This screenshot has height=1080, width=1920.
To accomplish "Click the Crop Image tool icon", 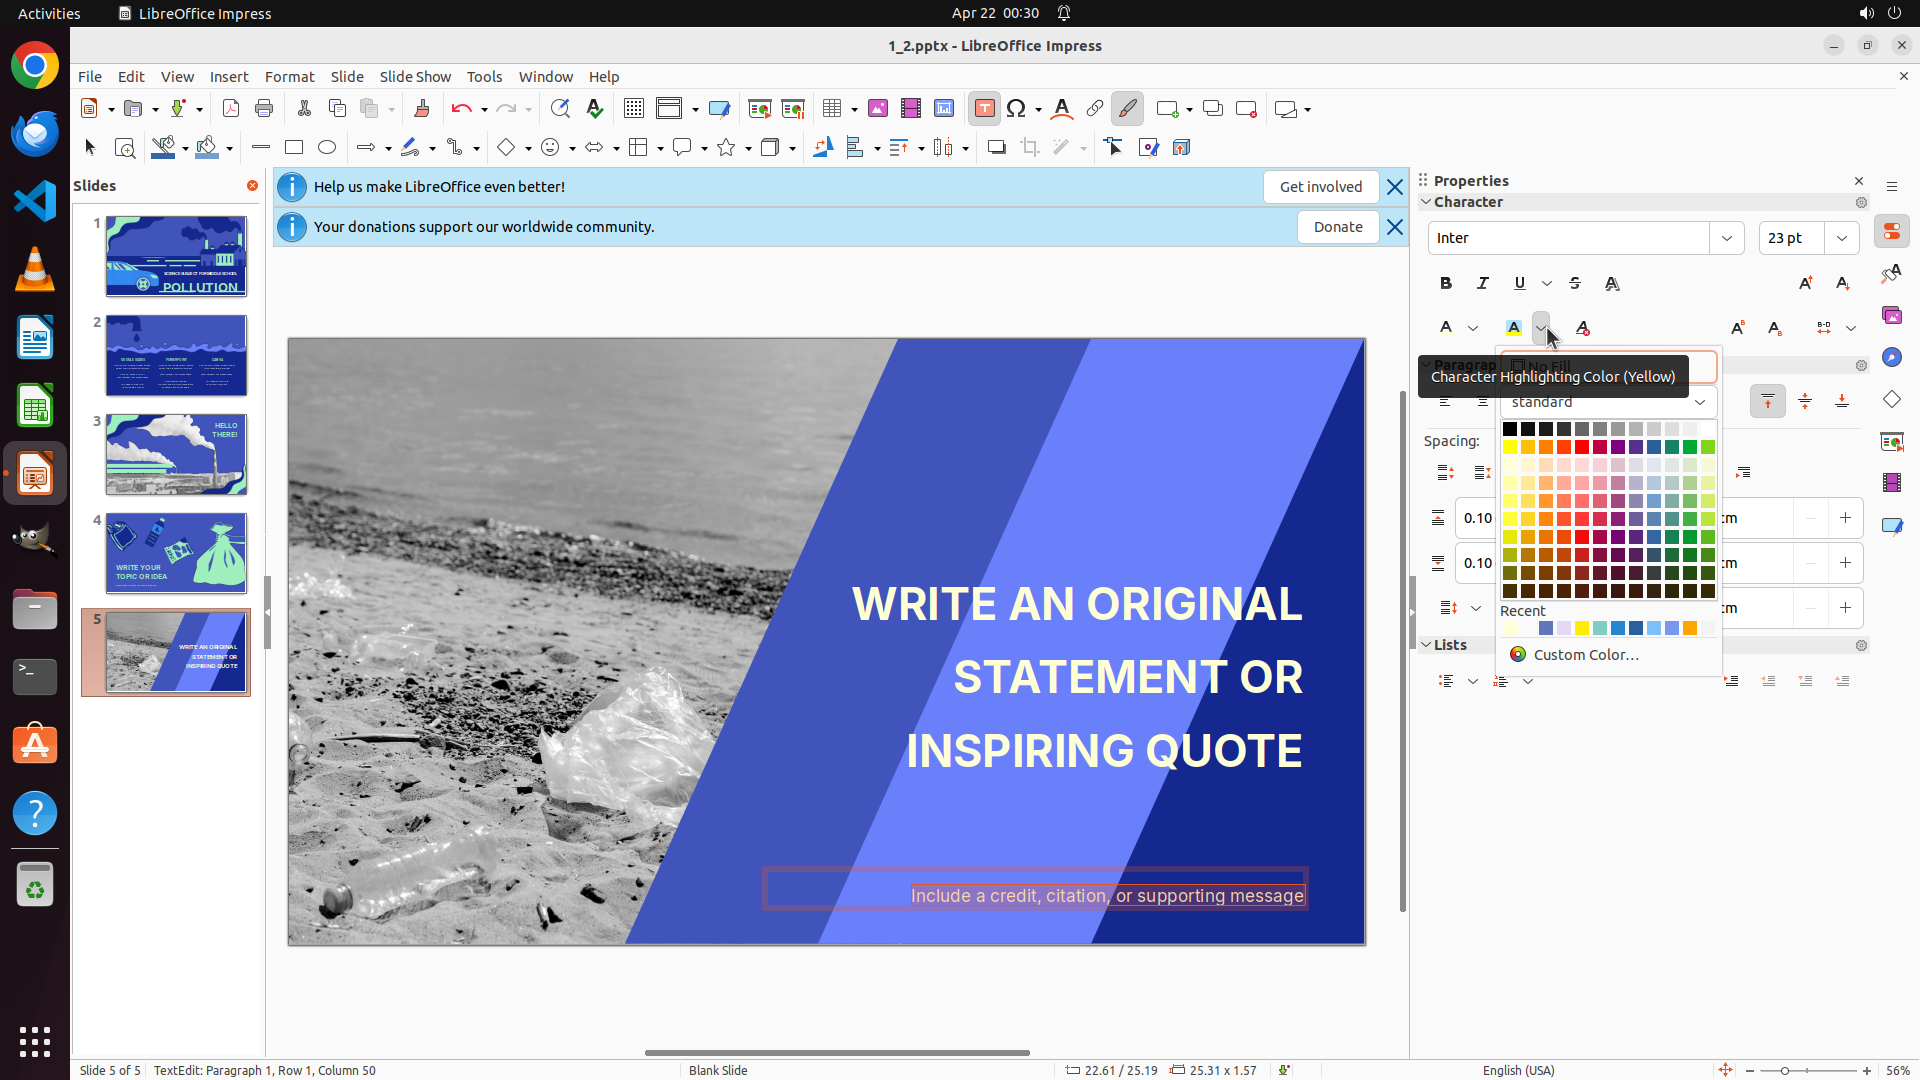I will (1029, 148).
